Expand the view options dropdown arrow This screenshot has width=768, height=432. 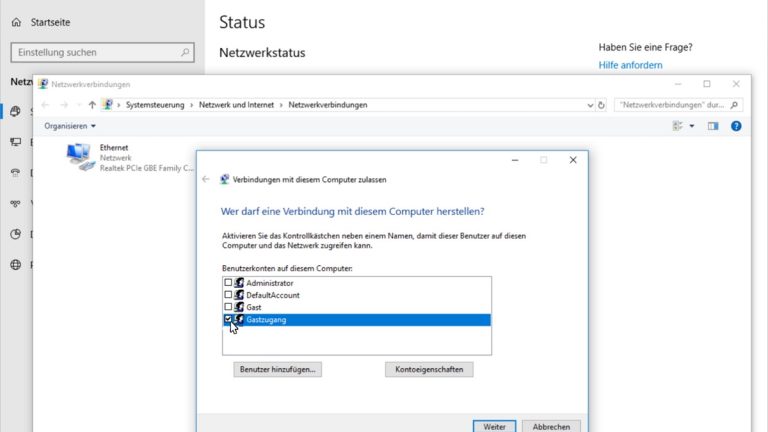tap(690, 126)
